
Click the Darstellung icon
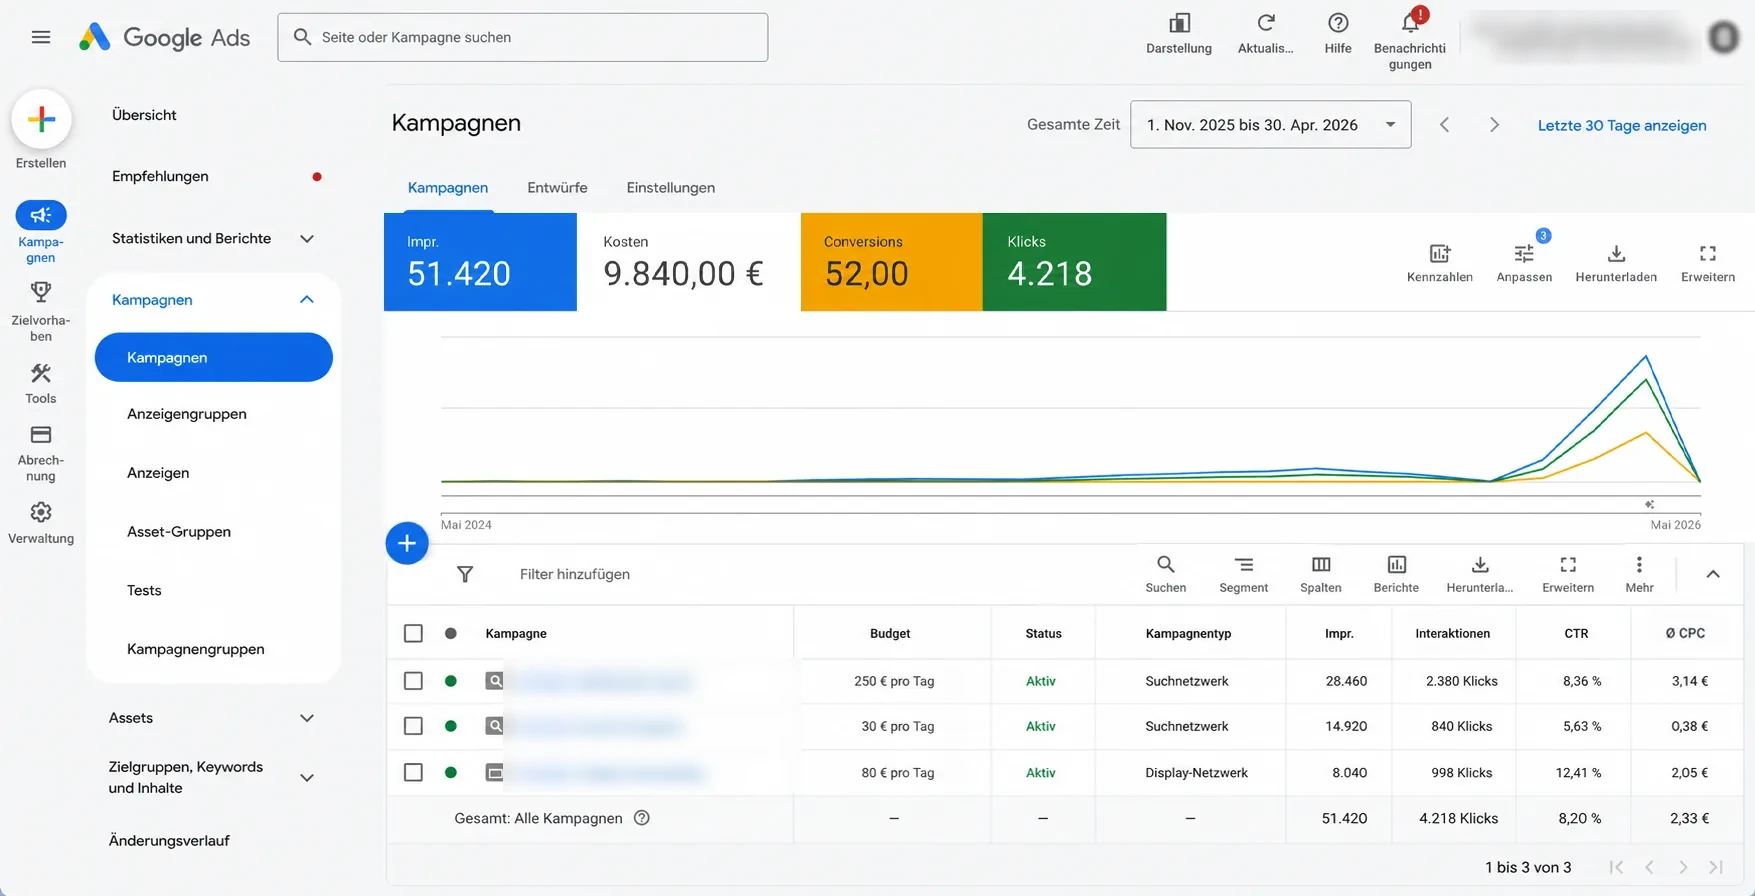tap(1179, 23)
